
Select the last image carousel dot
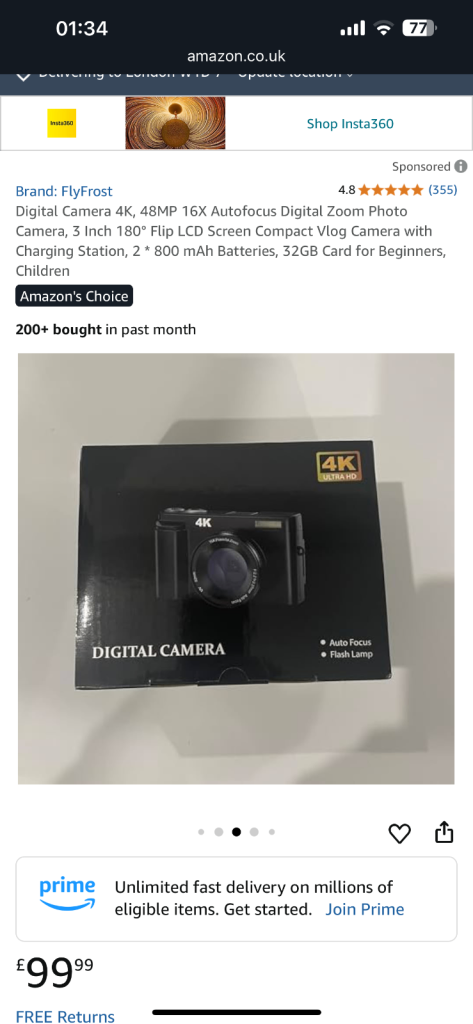(x=272, y=832)
